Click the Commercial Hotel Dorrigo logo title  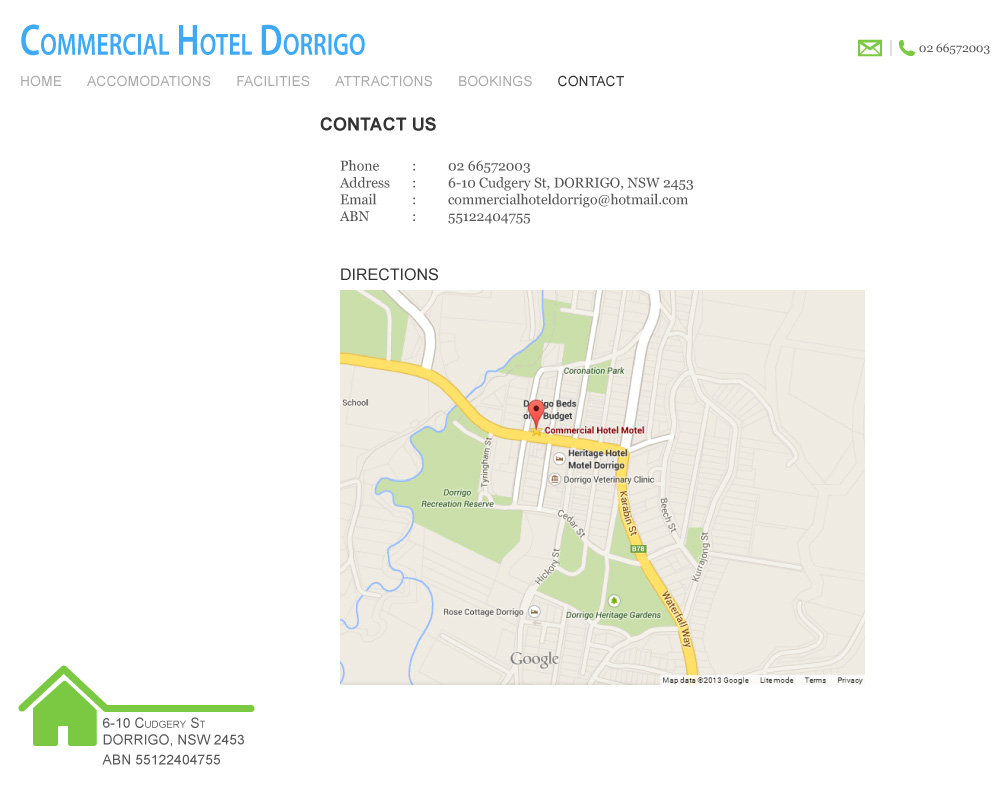click(x=193, y=41)
